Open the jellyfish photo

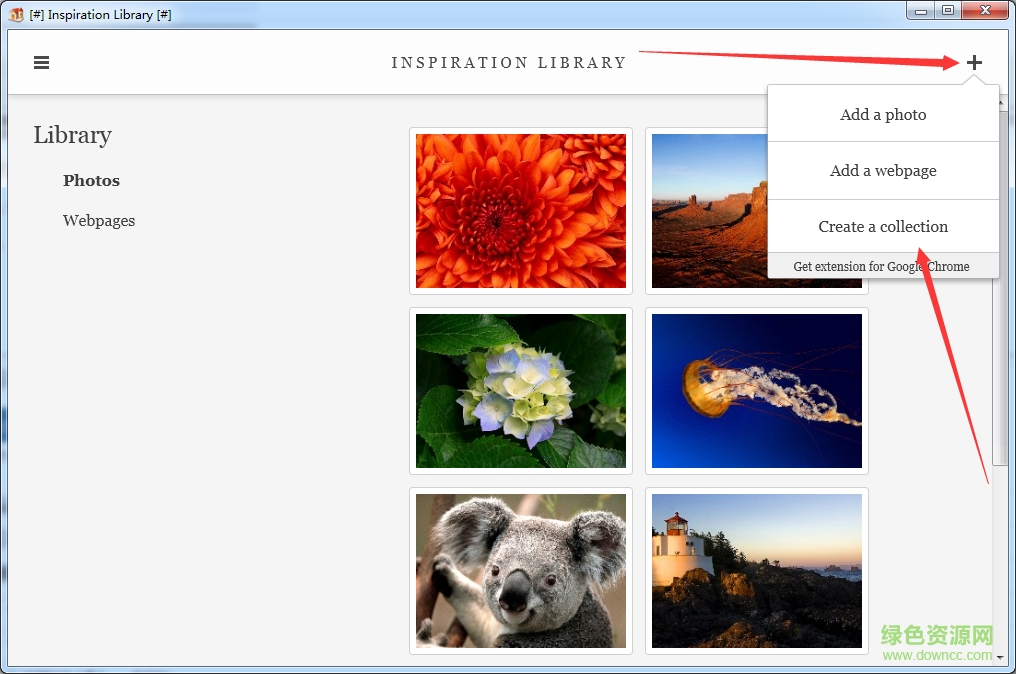pos(756,391)
